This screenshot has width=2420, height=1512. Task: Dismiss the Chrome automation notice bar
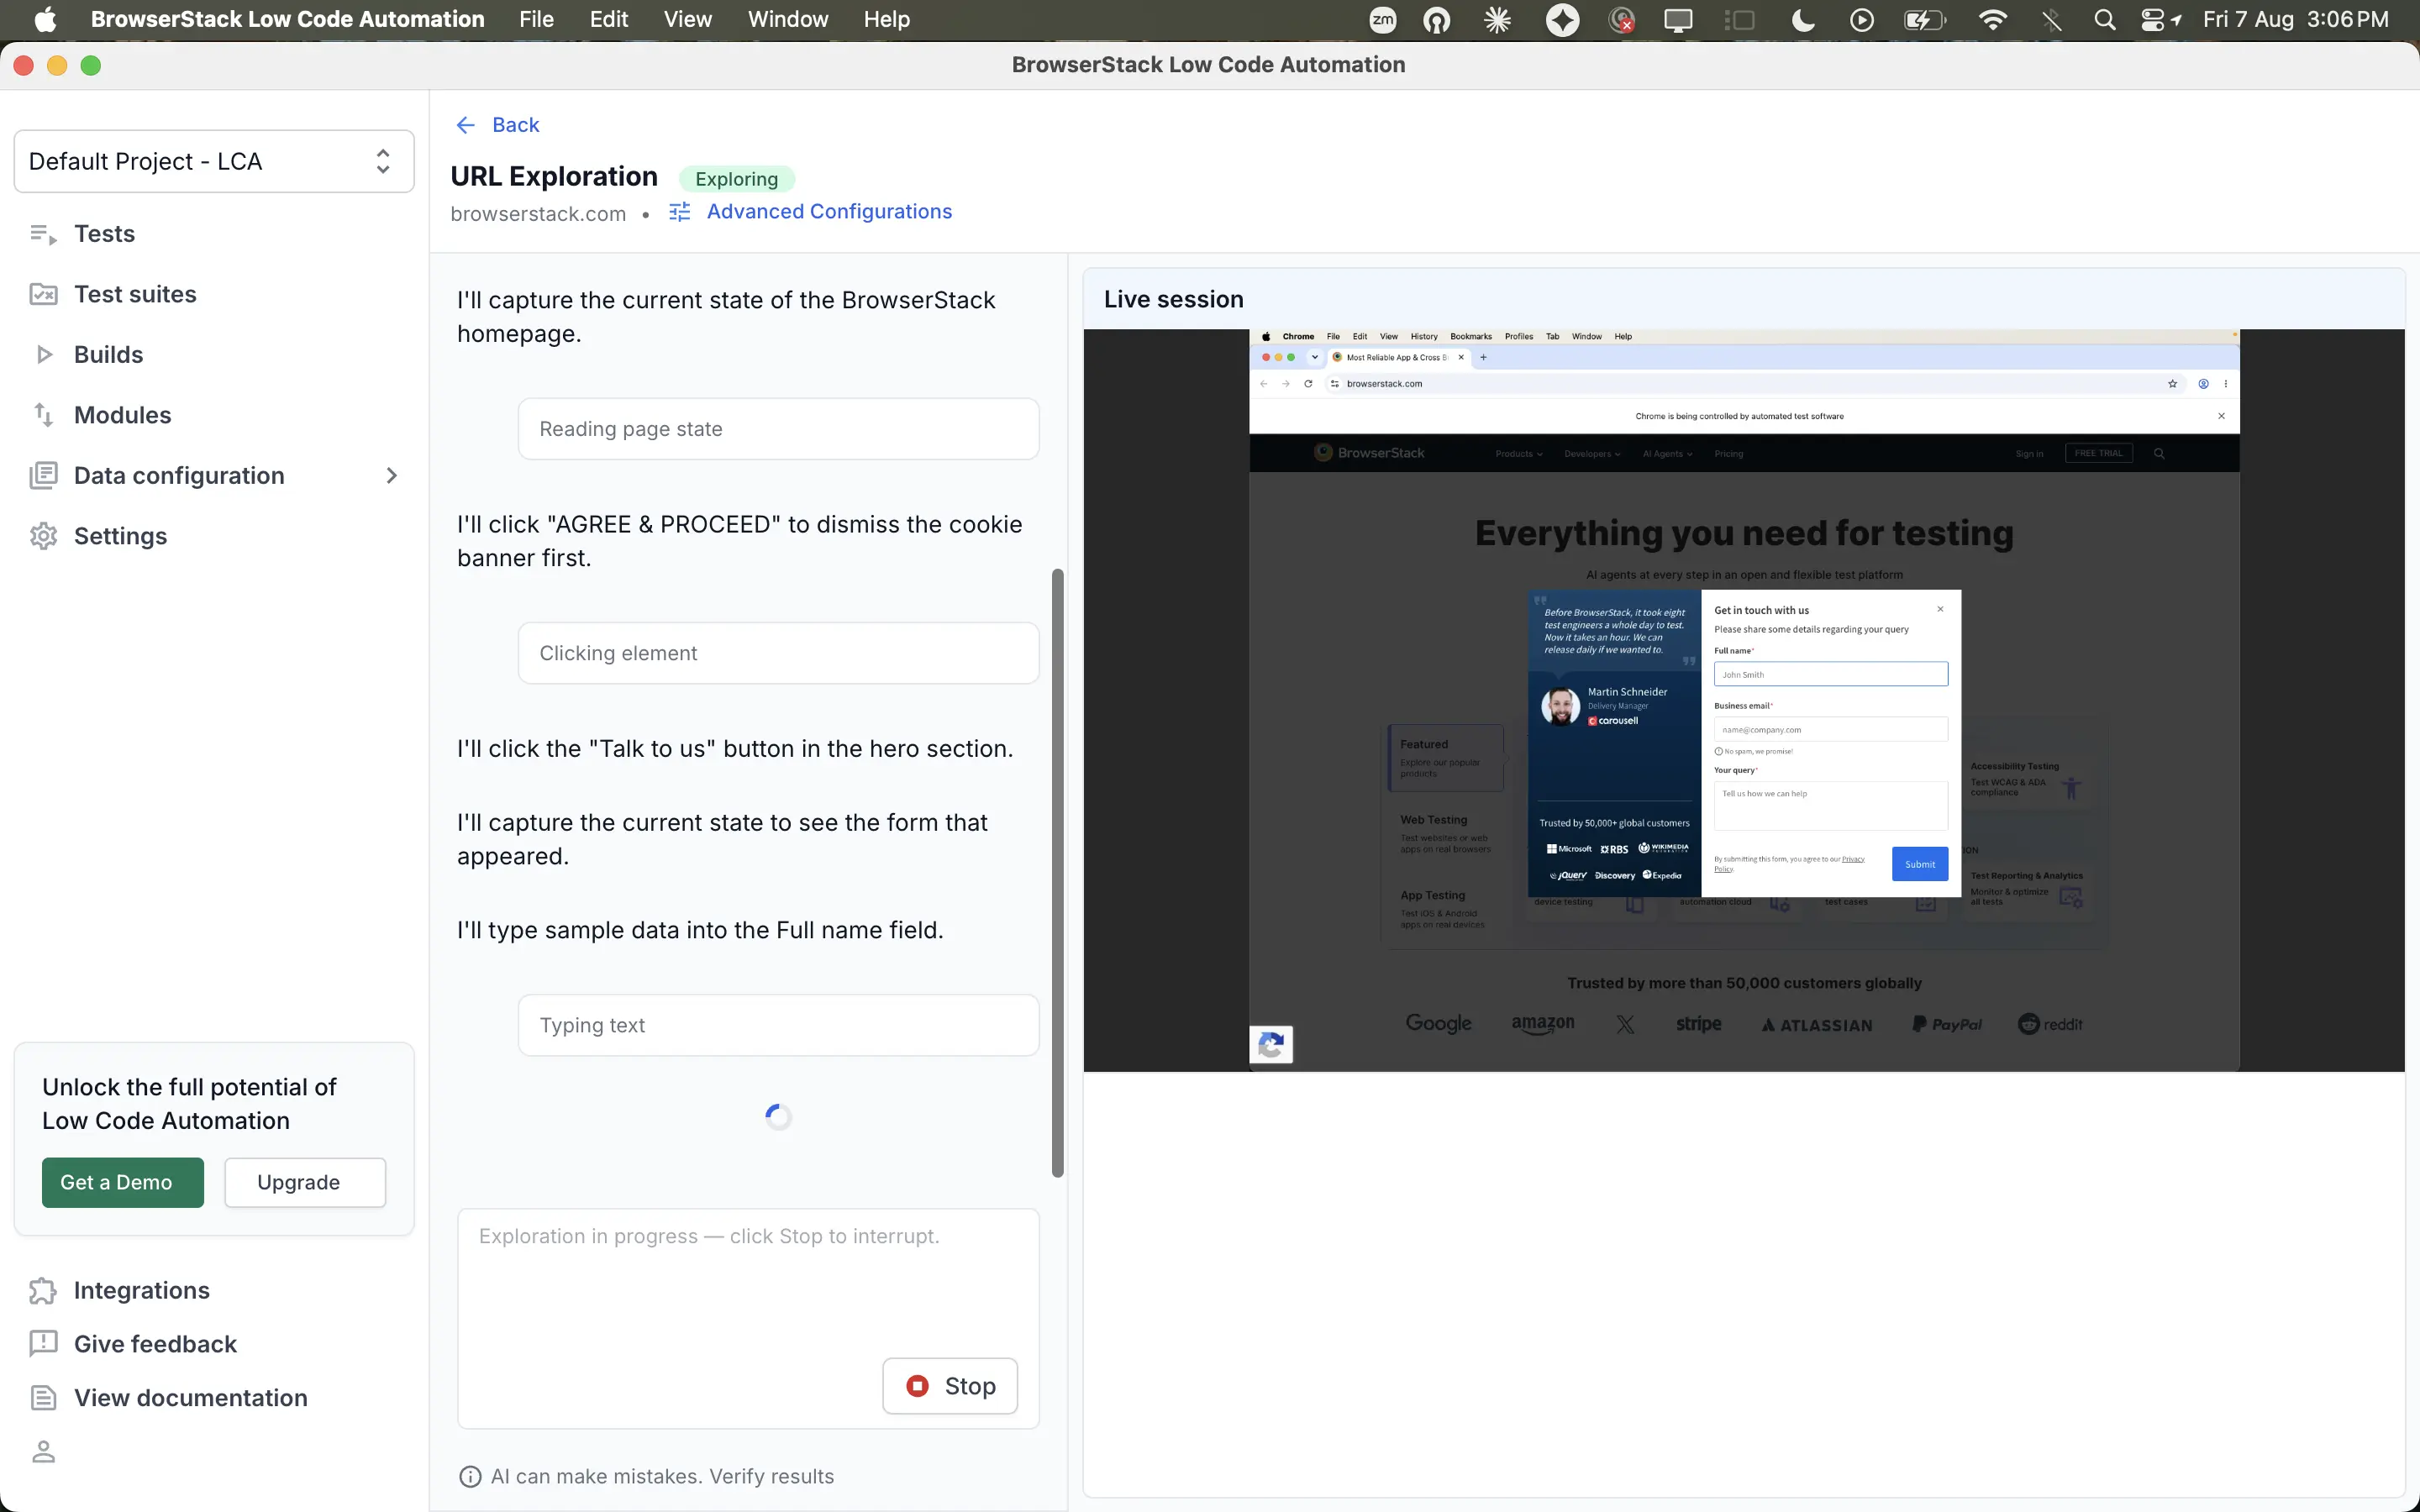[x=2221, y=416]
